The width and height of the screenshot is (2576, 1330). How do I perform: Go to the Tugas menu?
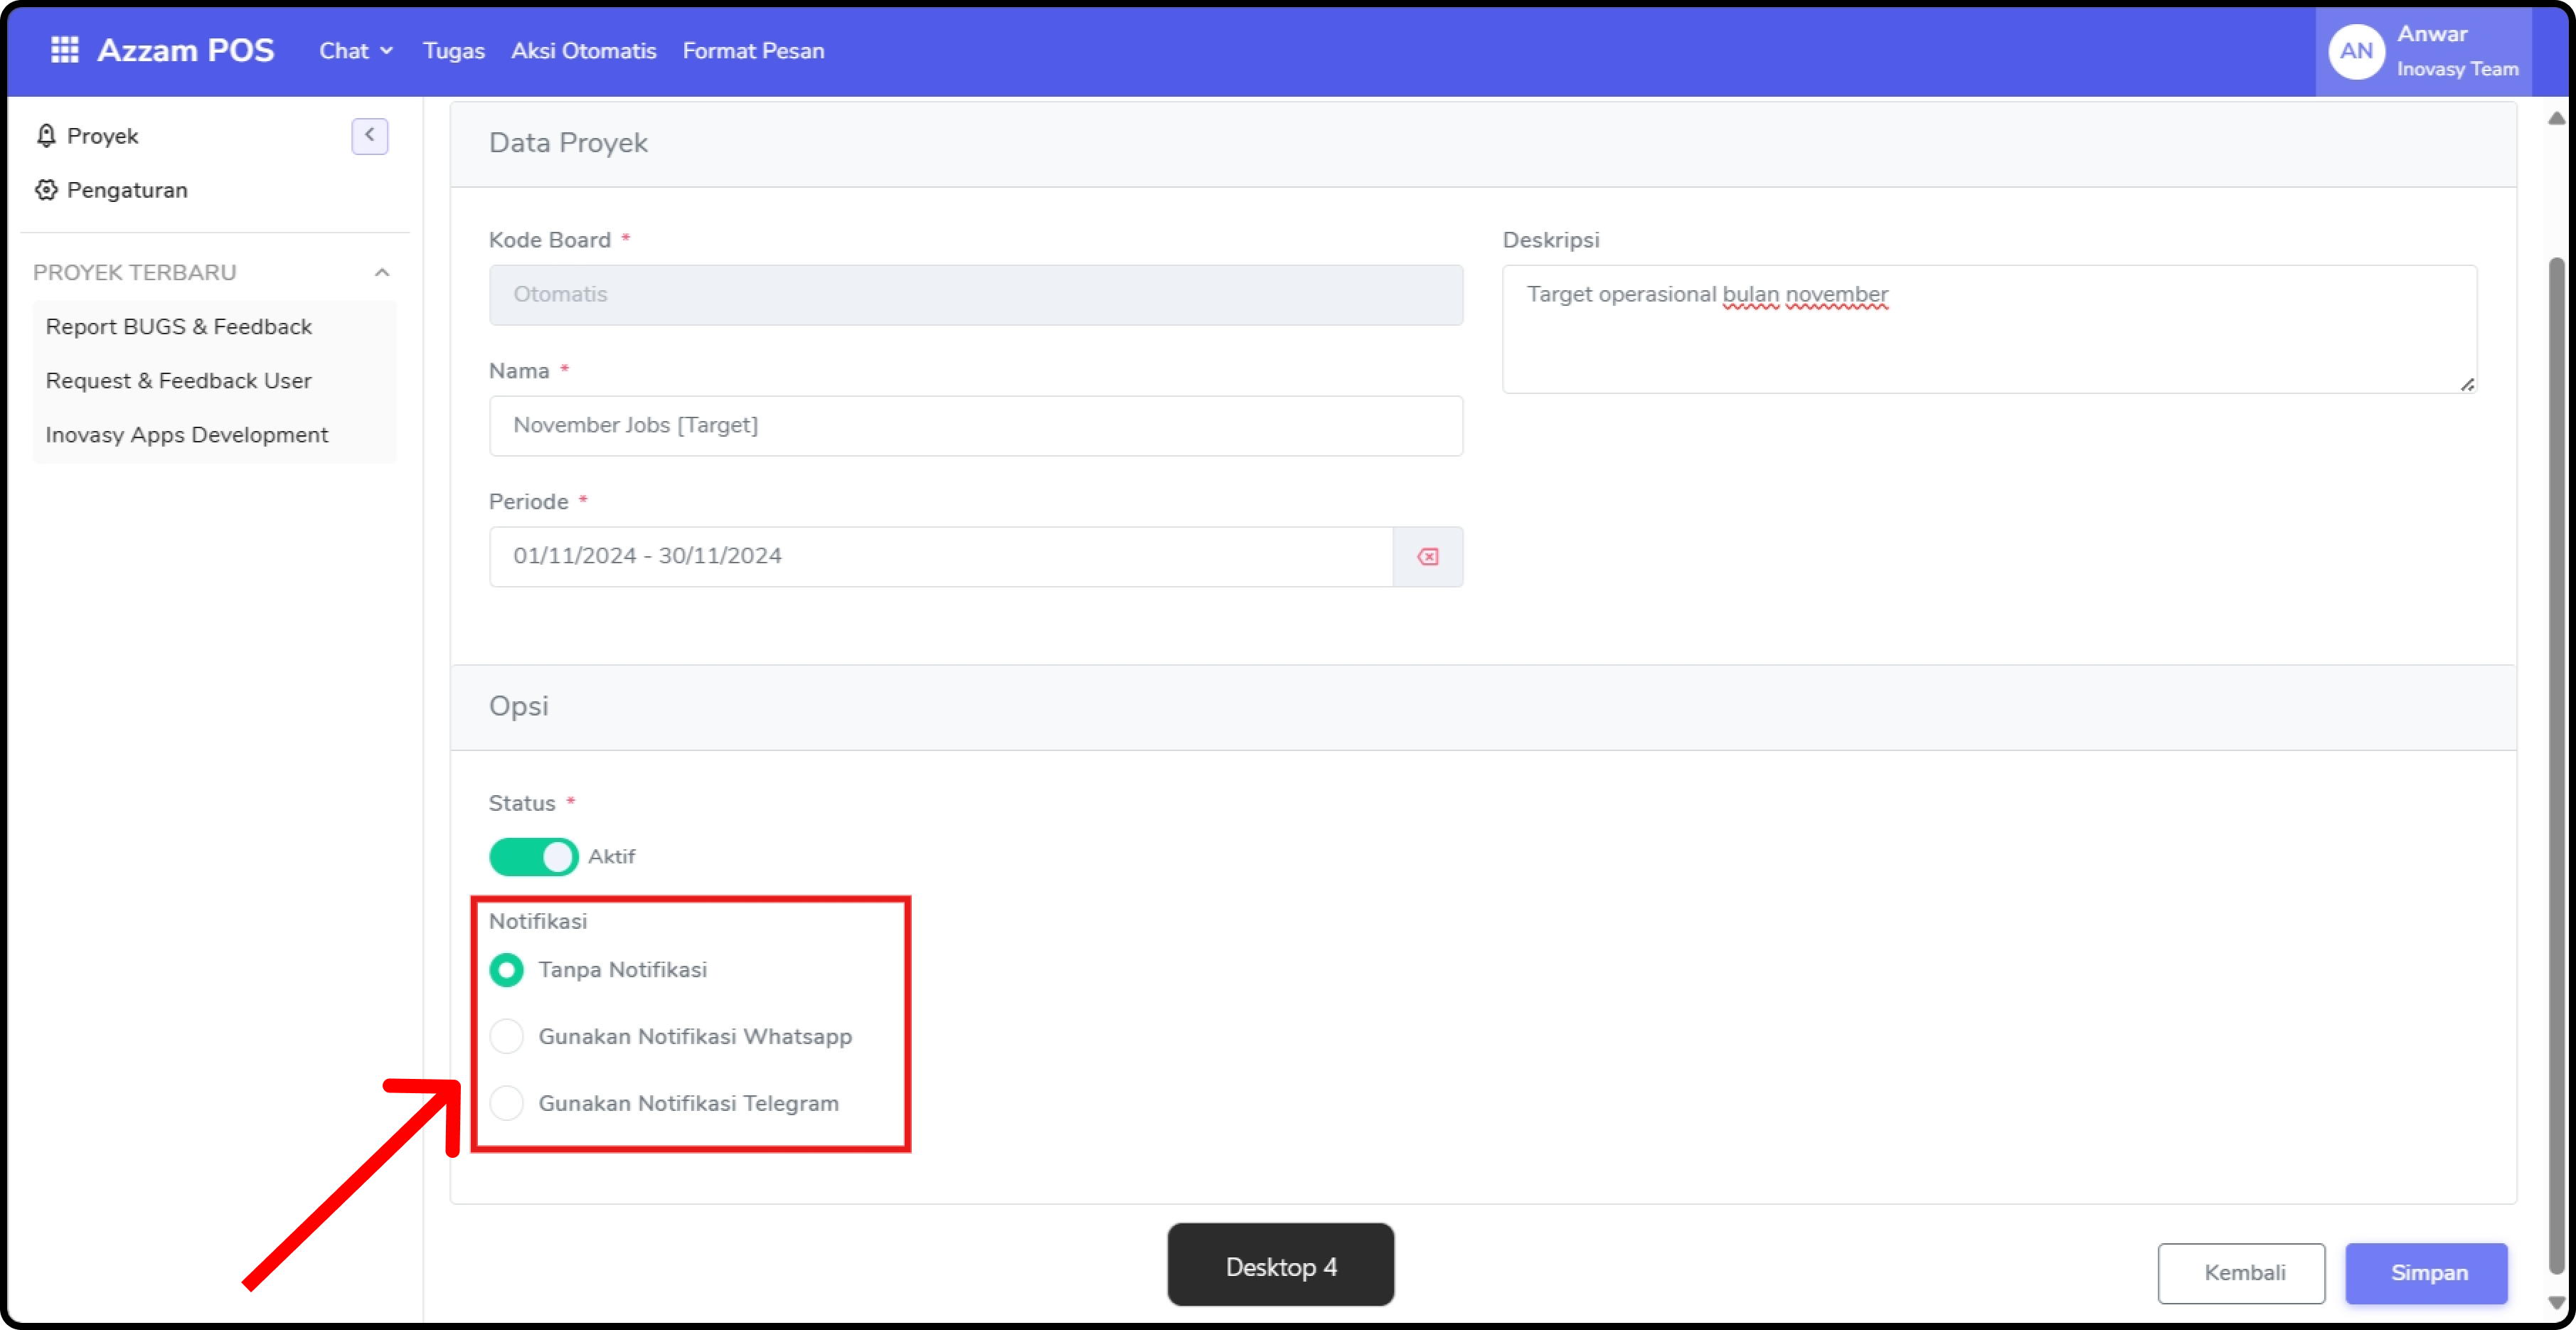[453, 51]
